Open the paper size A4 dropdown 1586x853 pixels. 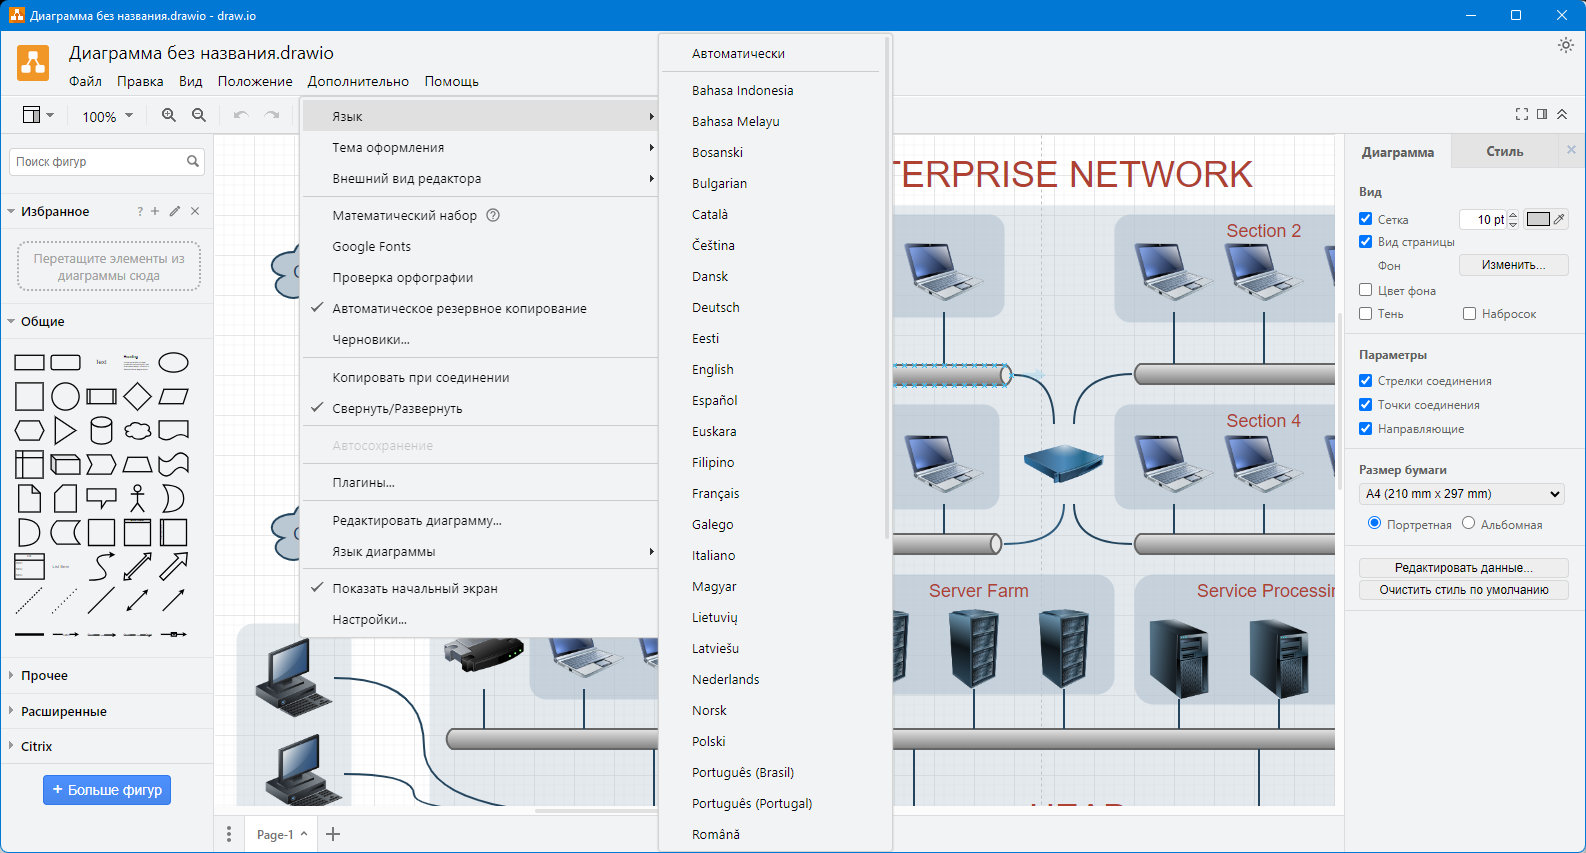click(x=1461, y=494)
